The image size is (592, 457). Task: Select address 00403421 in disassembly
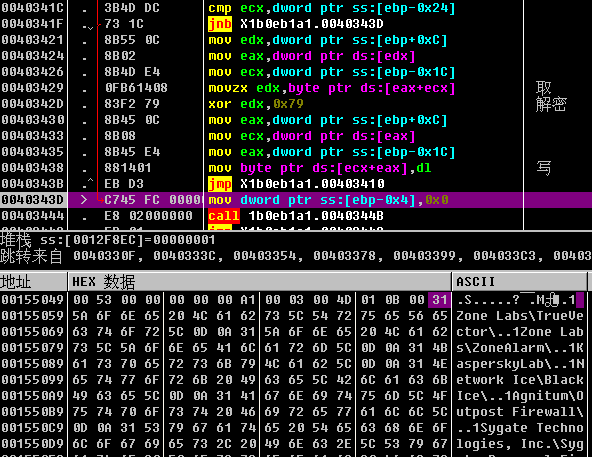[33, 40]
